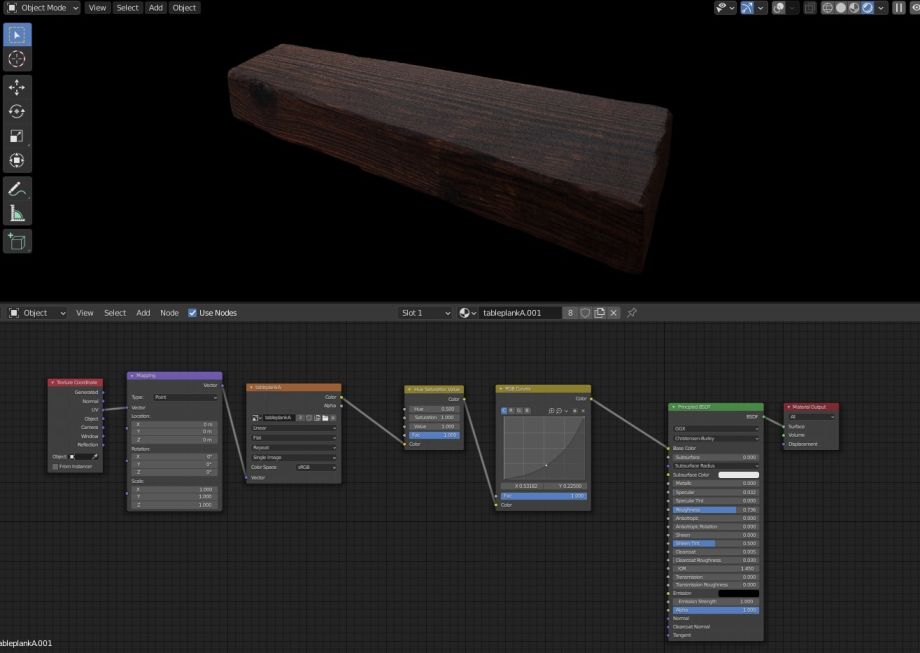Activate the Move tool
The height and width of the screenshot is (653, 920).
click(x=17, y=88)
